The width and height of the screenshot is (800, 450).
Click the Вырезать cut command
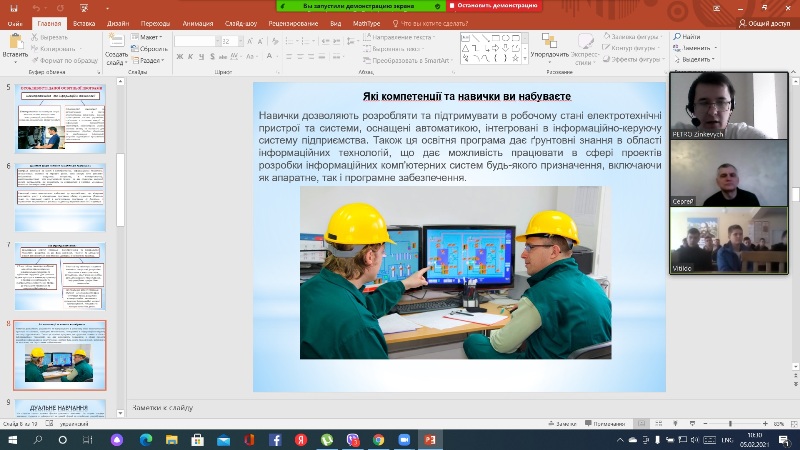tap(49, 37)
